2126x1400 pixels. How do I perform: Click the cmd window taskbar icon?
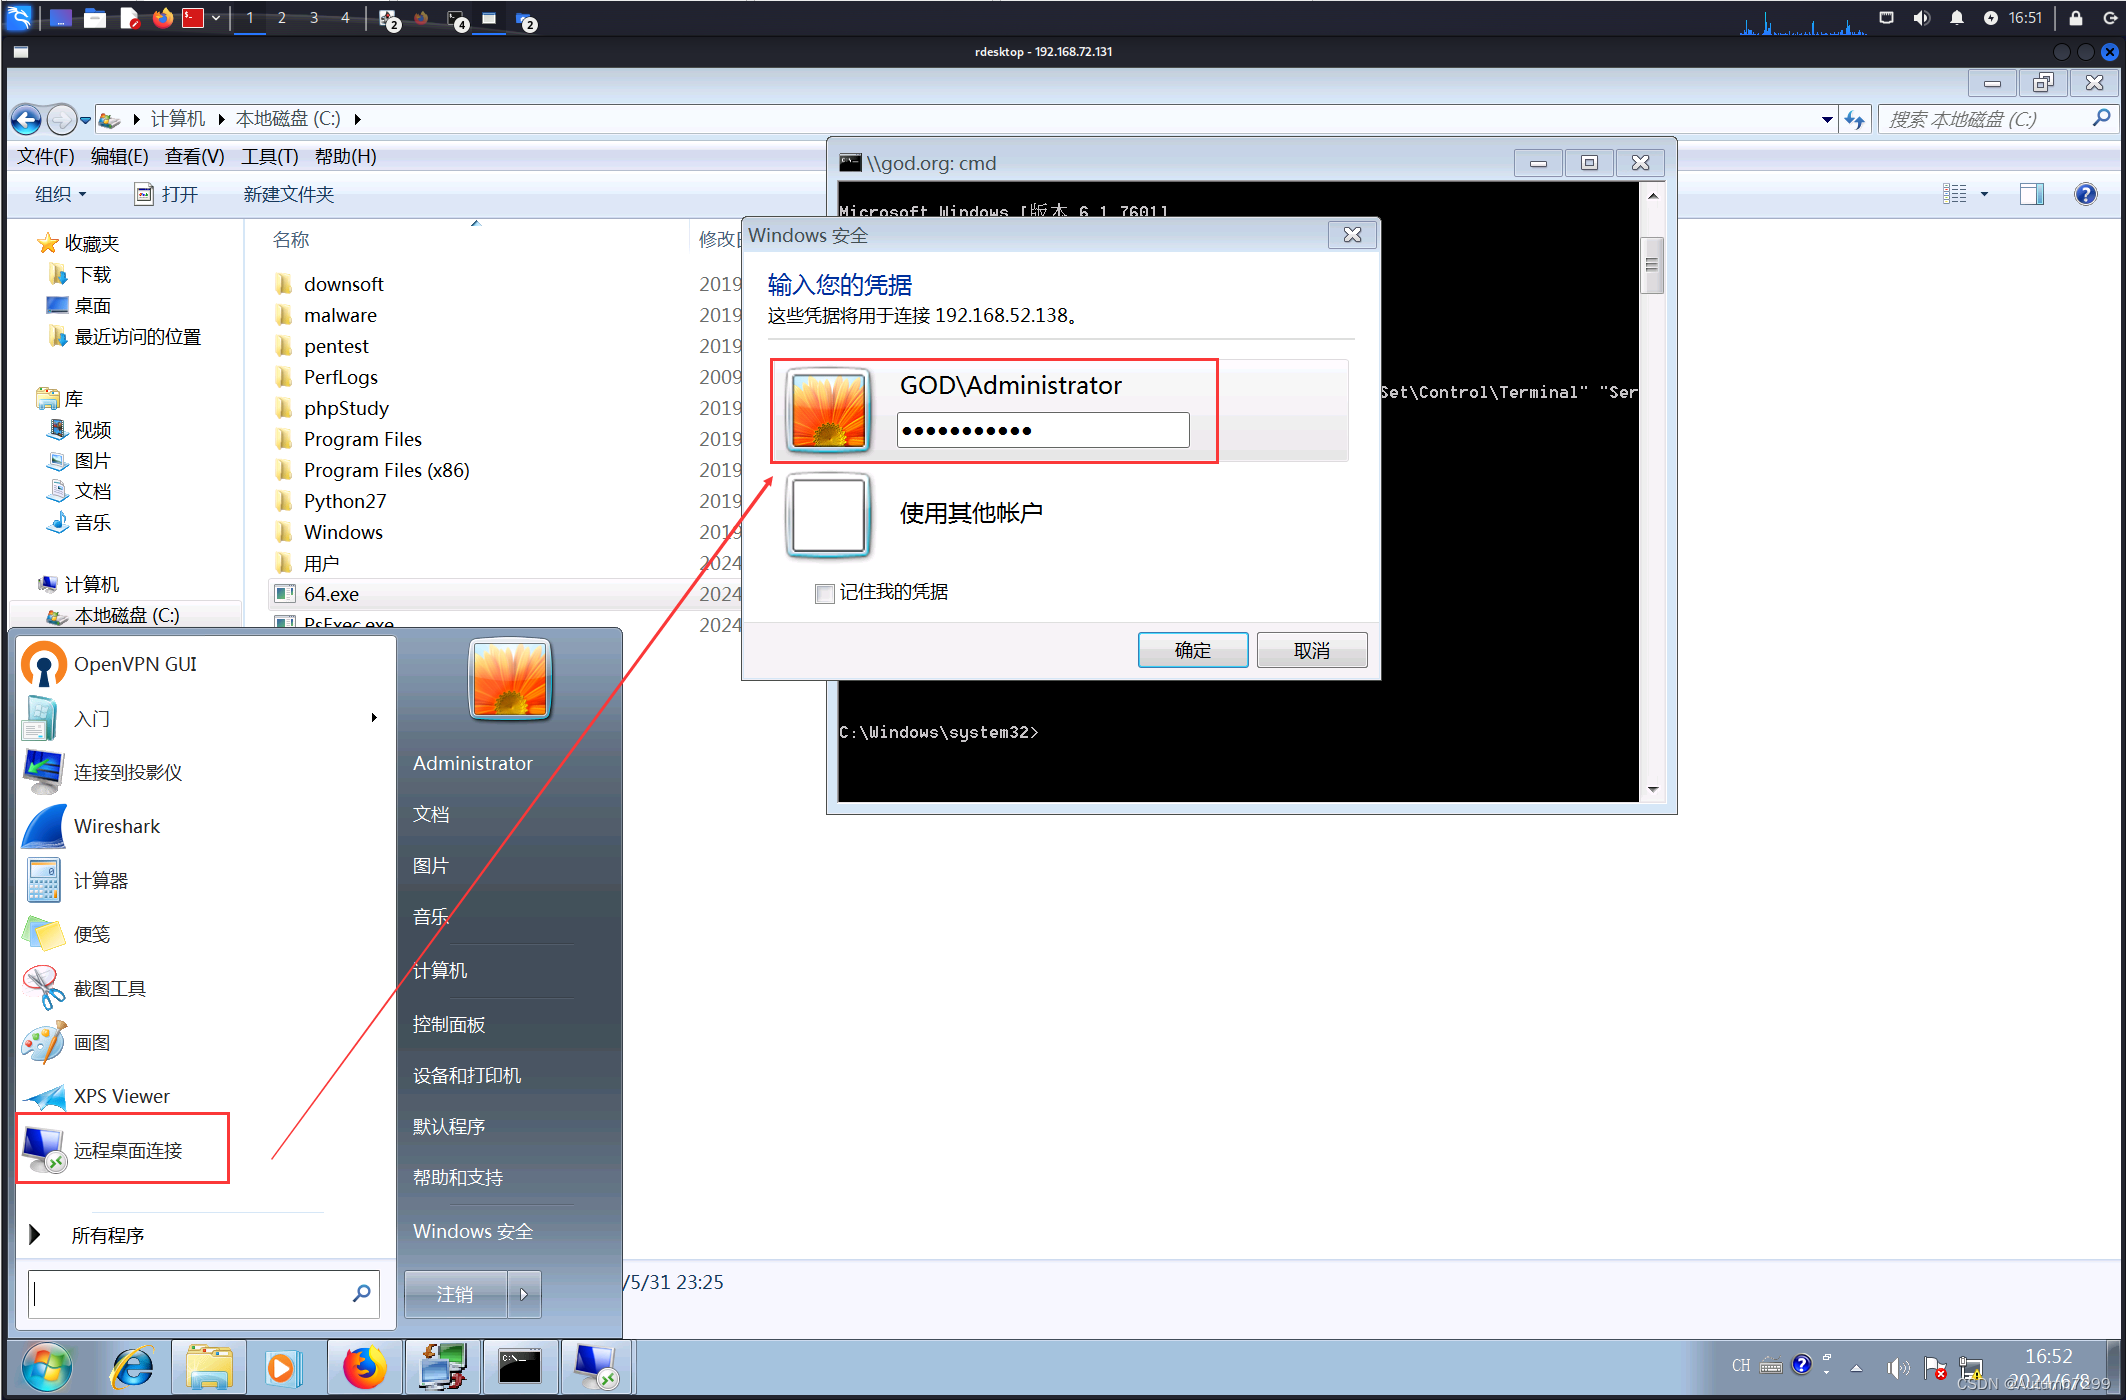pos(520,1367)
